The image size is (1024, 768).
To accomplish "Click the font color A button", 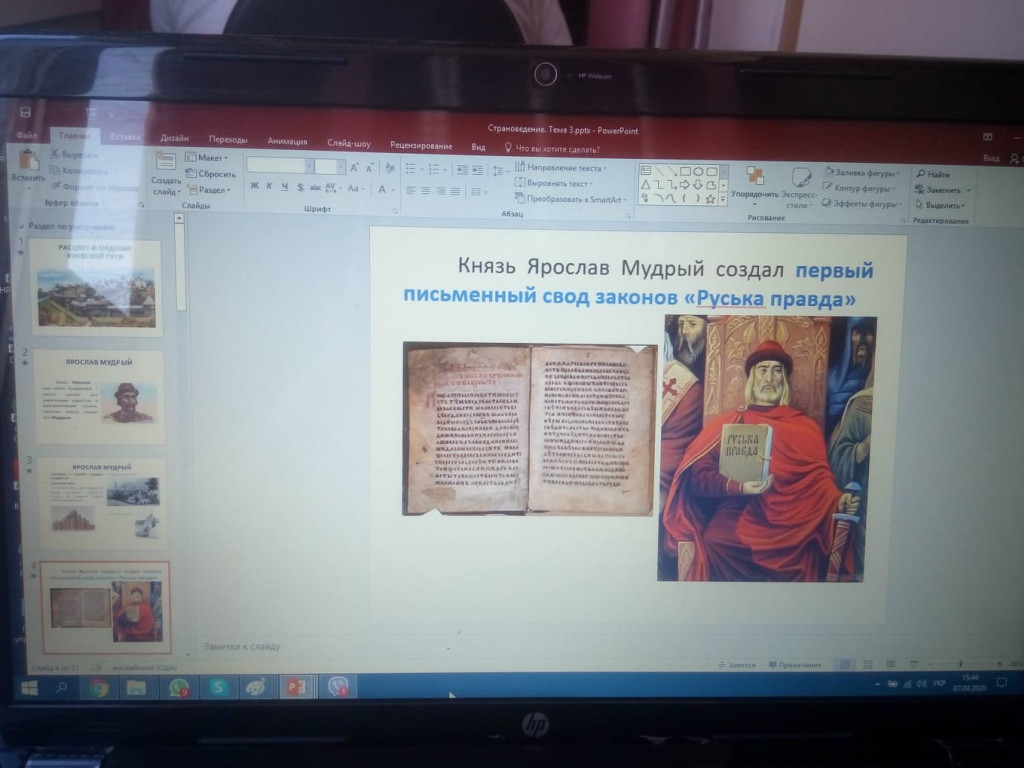I will (x=382, y=189).
